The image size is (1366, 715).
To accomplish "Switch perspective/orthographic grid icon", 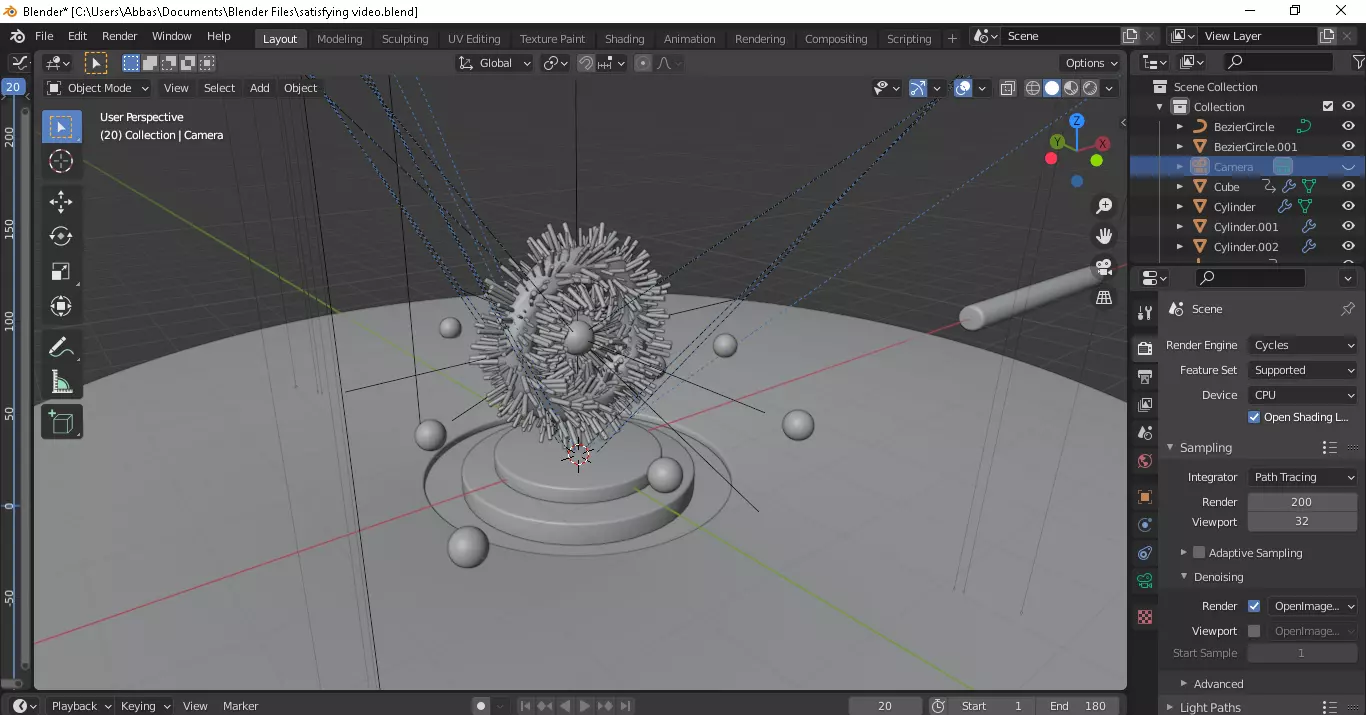I will 1104,297.
